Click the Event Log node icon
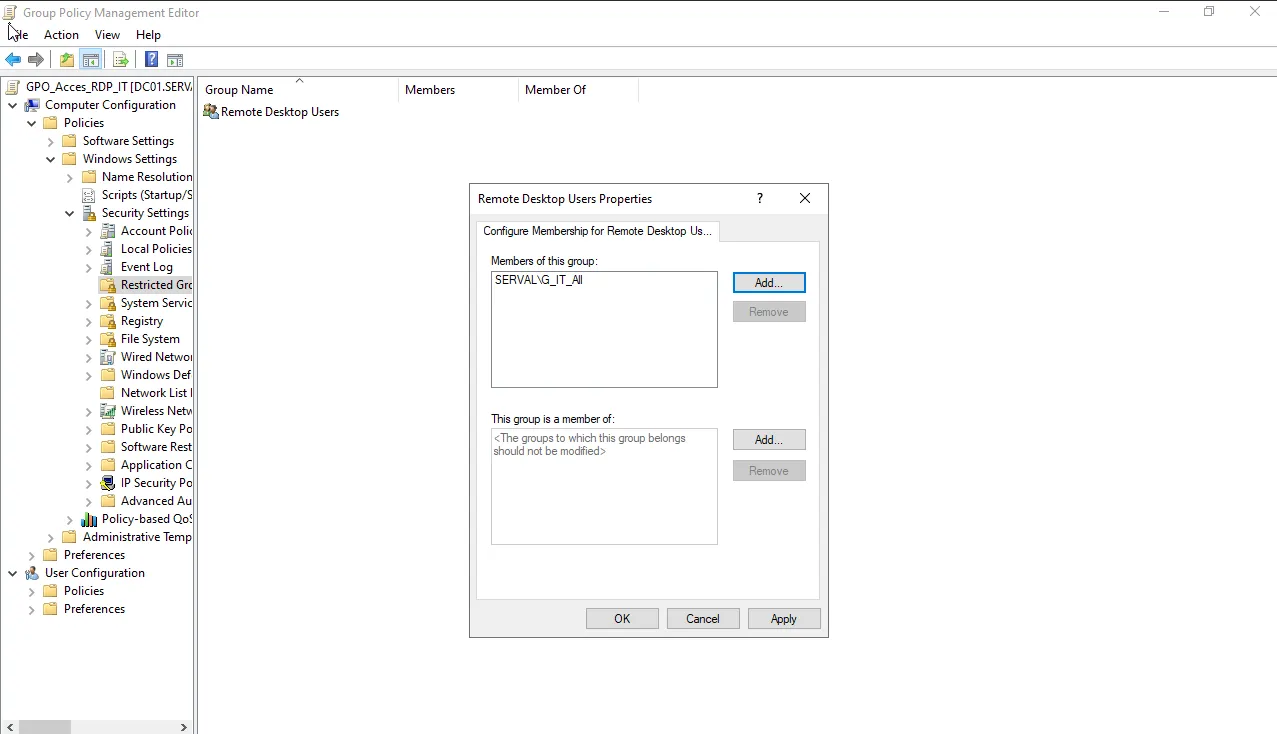1277x734 pixels. click(x=109, y=267)
